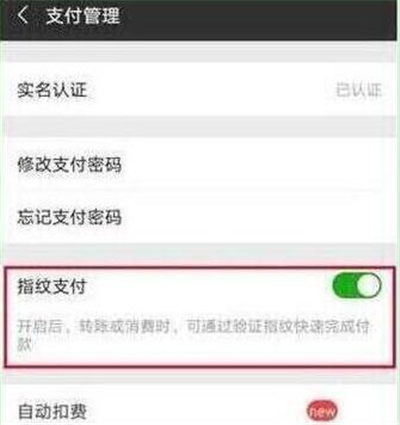Click empty area of 修改支付密码 row
400x425 pixels.
click(257, 164)
